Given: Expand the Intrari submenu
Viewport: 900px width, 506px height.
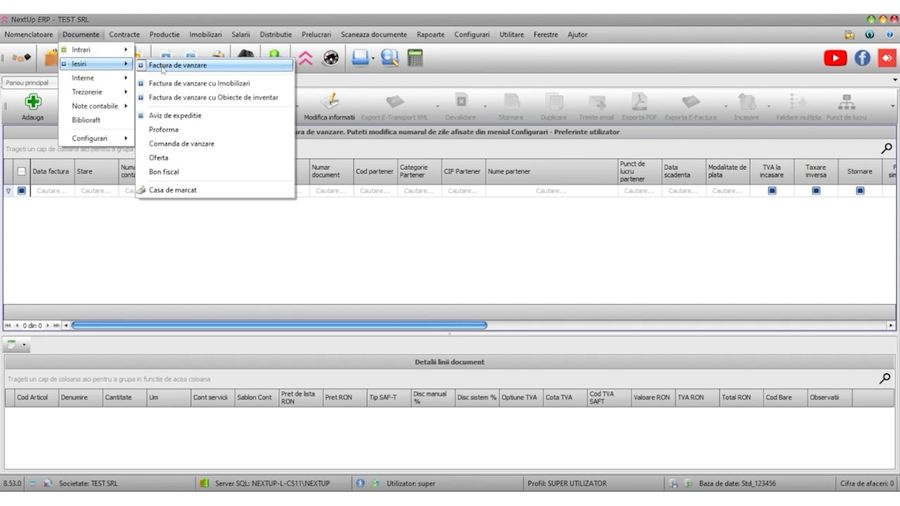Looking at the screenshot, I should [x=96, y=49].
